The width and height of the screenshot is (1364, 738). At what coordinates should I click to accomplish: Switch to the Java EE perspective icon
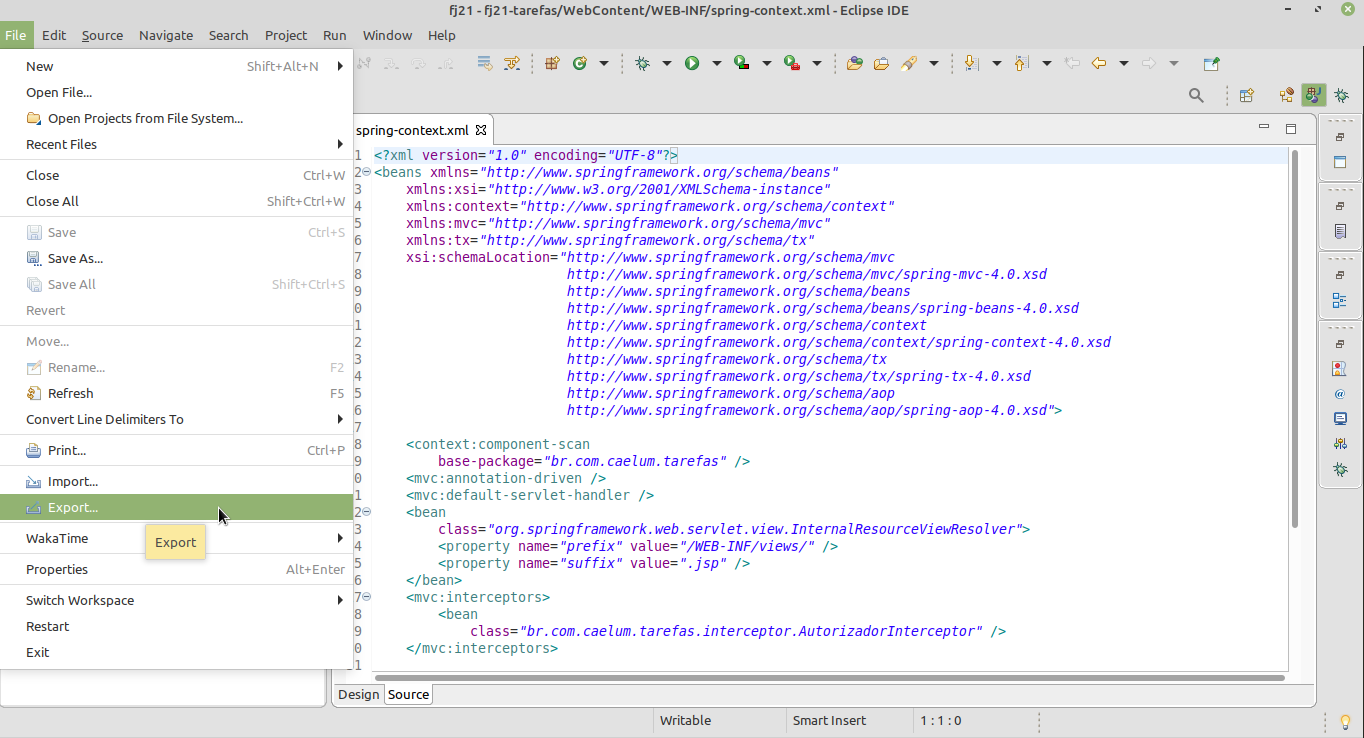(1314, 96)
